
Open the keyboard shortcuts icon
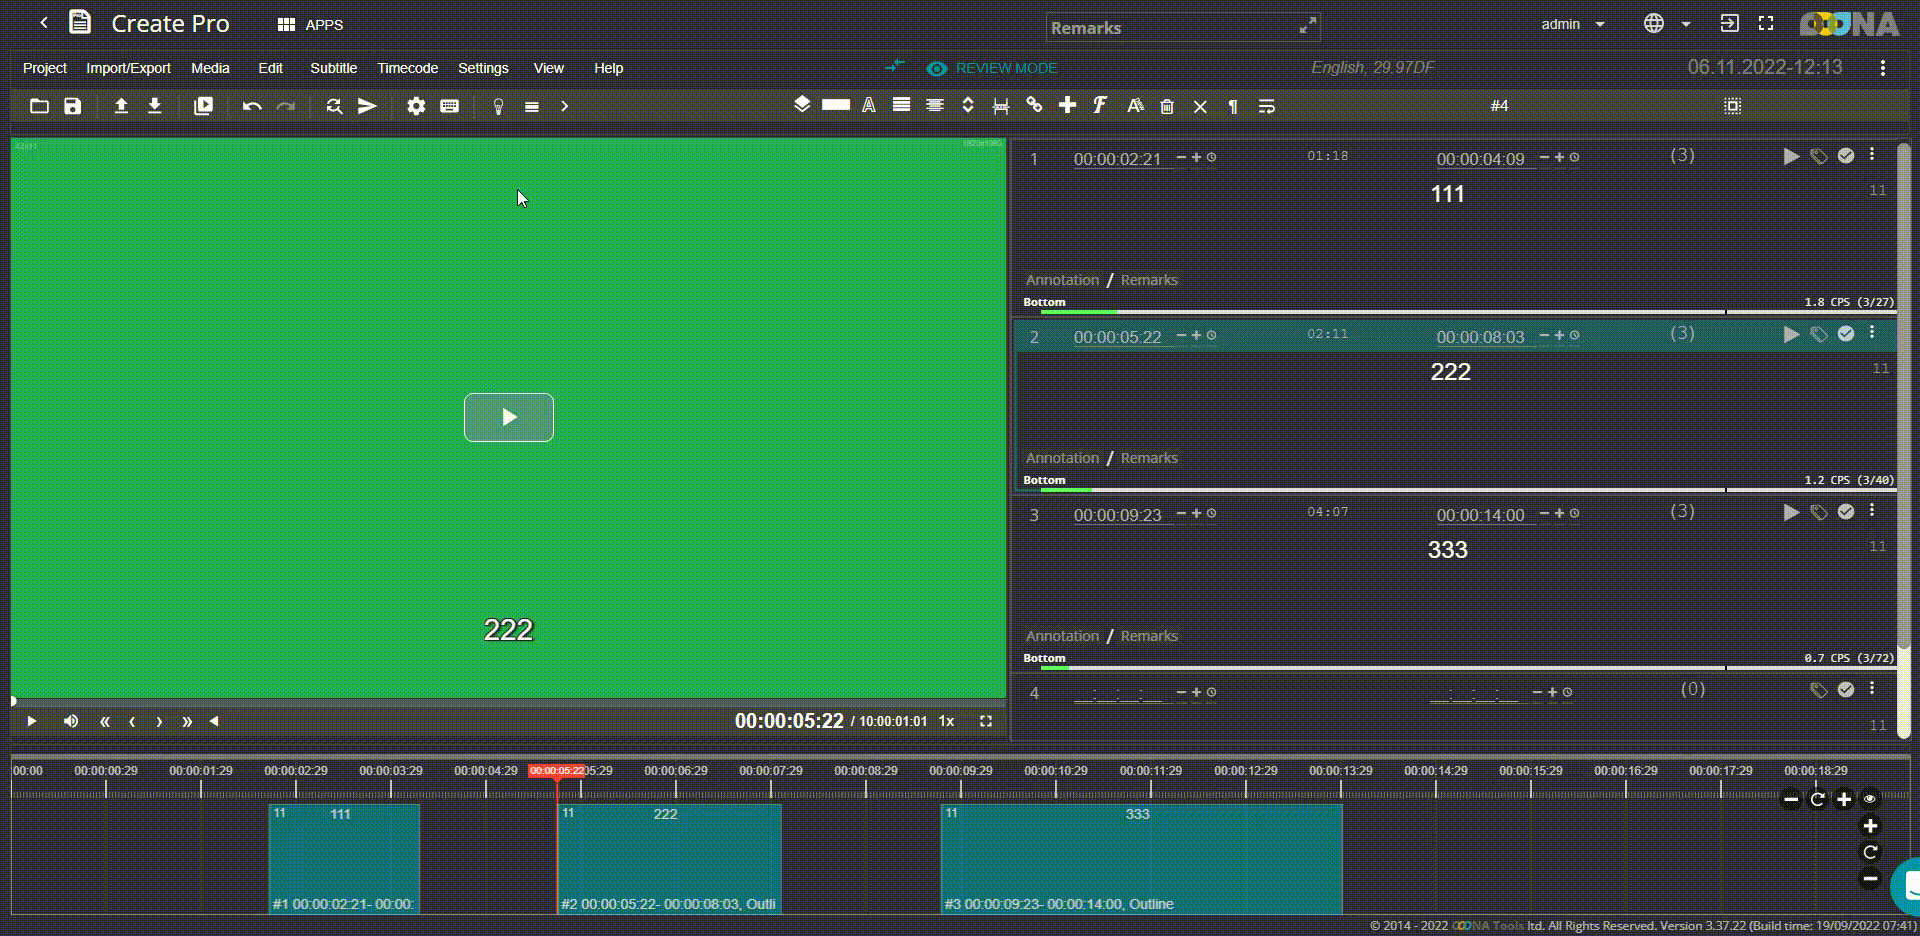click(450, 106)
